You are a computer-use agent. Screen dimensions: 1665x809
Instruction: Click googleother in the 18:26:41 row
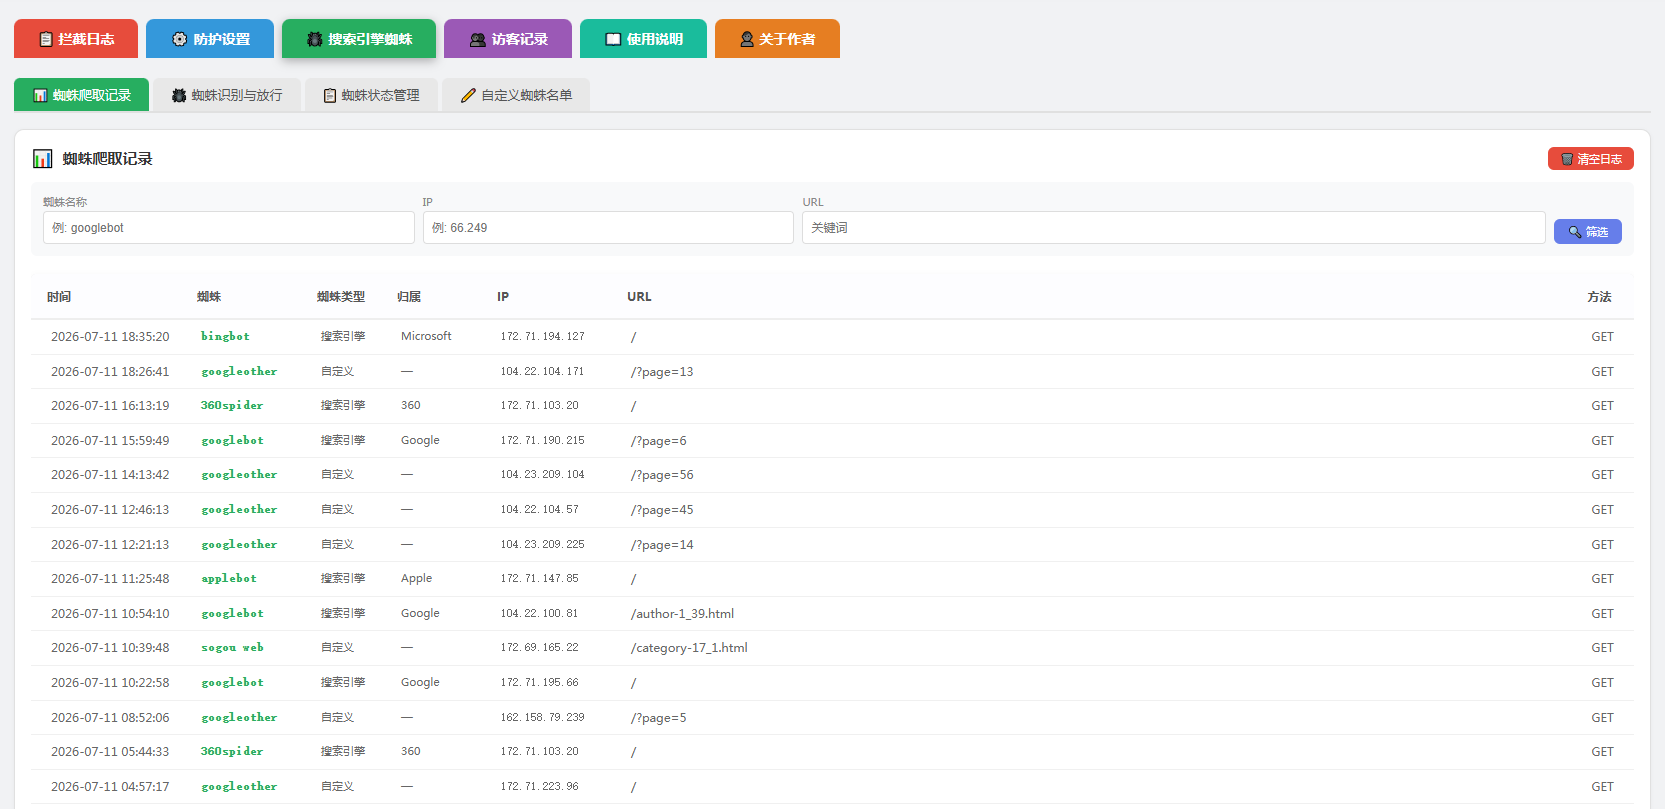(239, 371)
